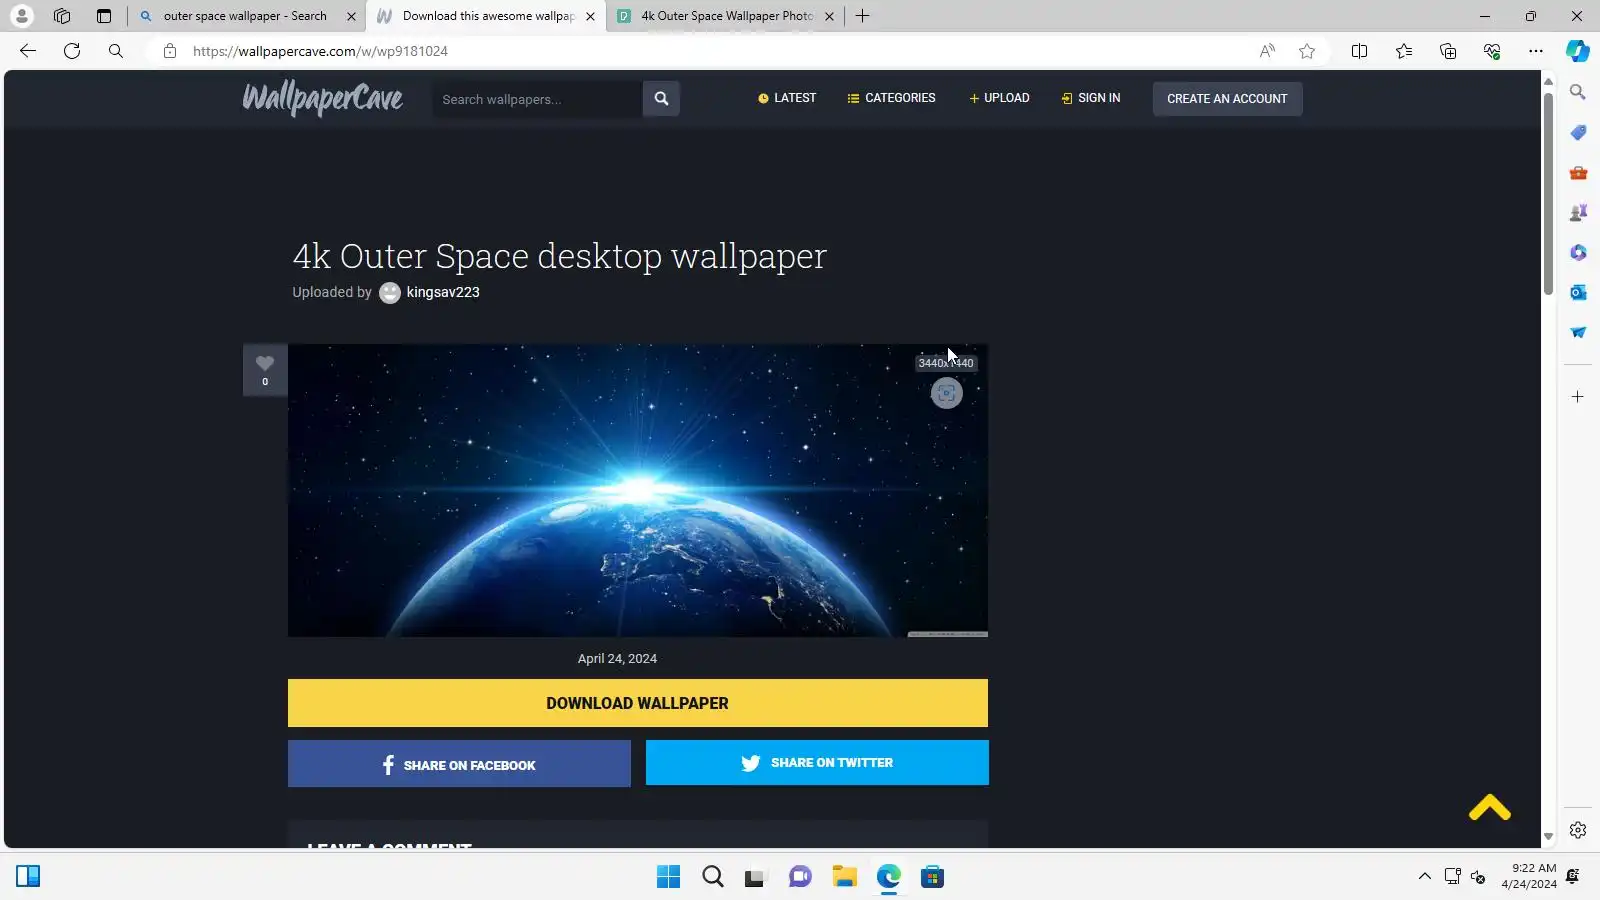Screen dimensions: 1600x900
Task: Open the Drop sidebar icon
Action: click(1578, 332)
